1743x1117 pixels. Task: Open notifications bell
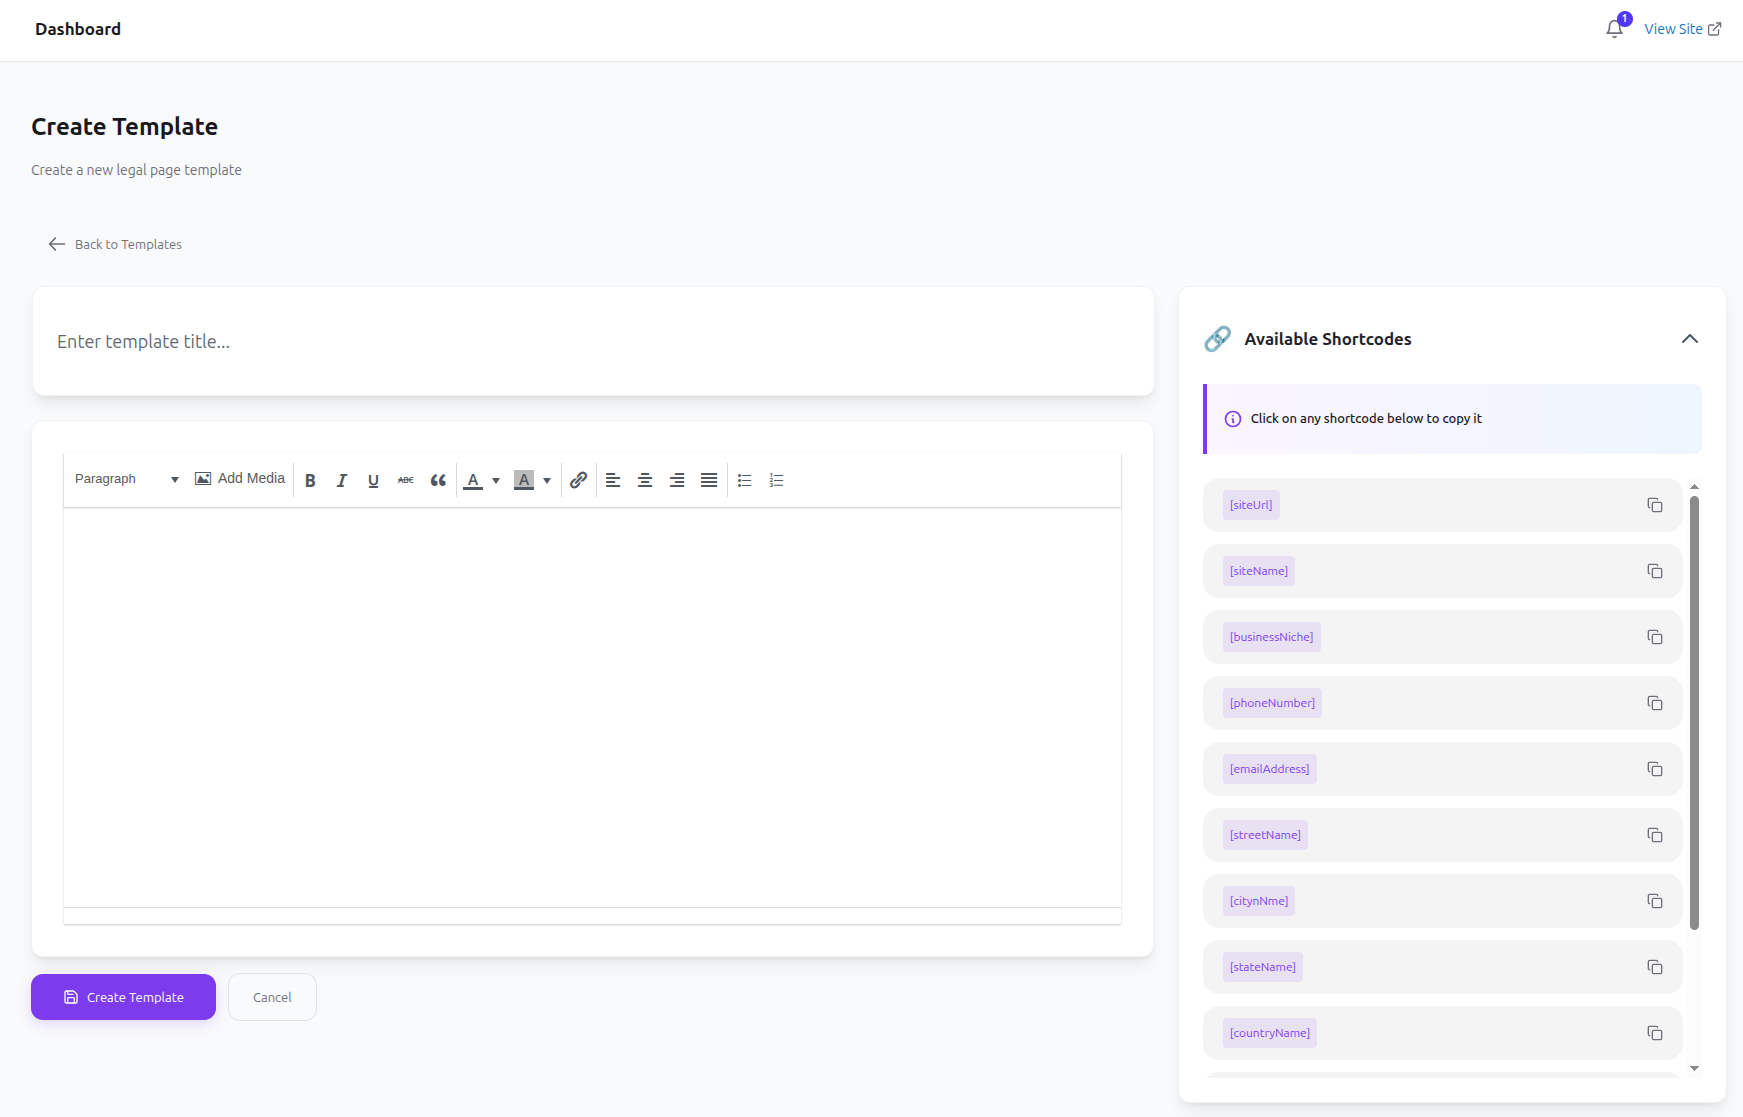[x=1615, y=29]
